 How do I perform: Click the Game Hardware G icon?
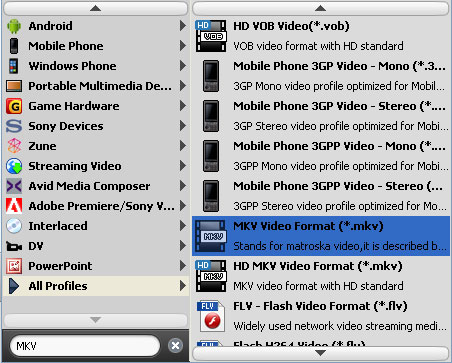coord(14,106)
